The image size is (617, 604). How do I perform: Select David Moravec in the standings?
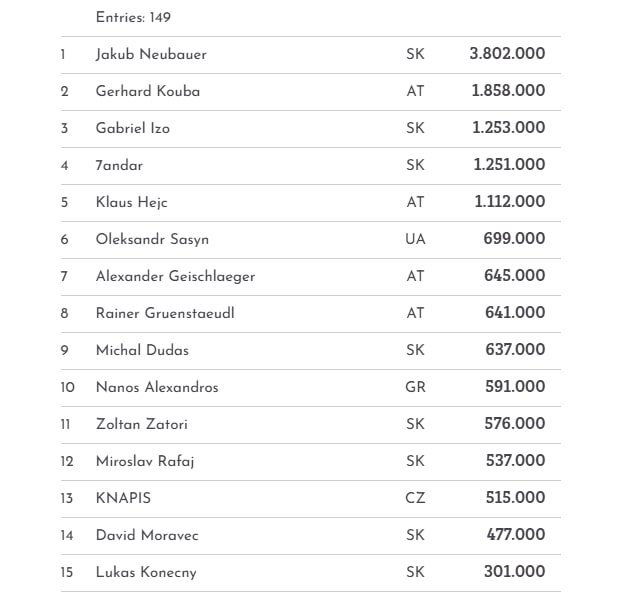[x=147, y=535]
